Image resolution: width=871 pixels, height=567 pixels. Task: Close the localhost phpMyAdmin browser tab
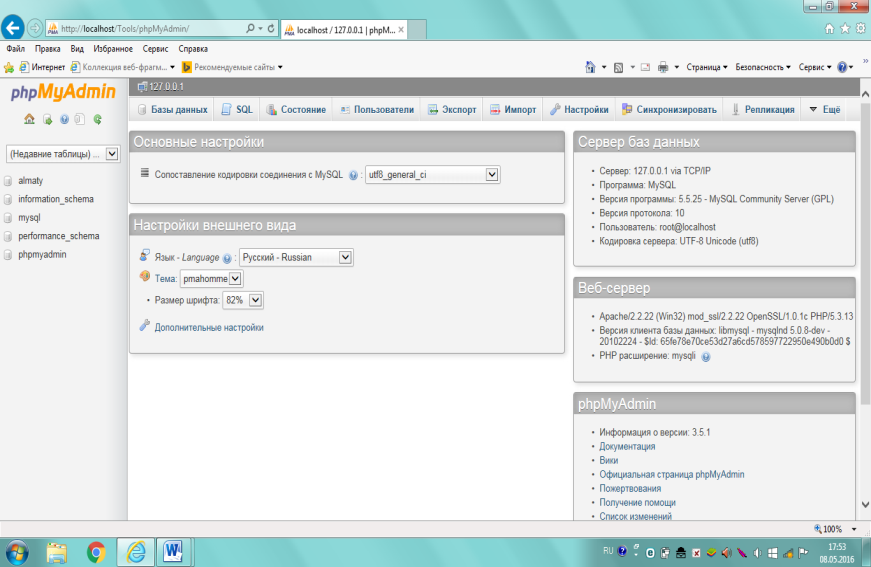(401, 30)
